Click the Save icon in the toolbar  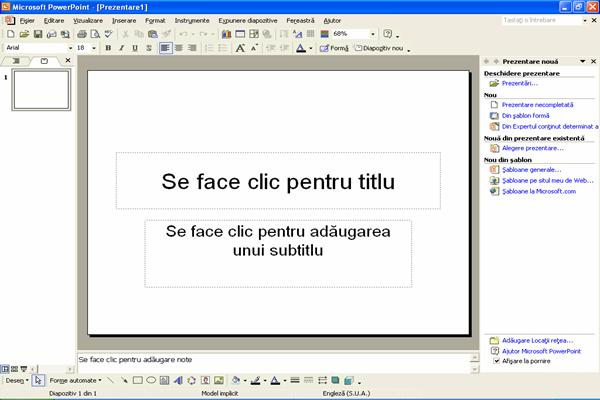point(37,34)
